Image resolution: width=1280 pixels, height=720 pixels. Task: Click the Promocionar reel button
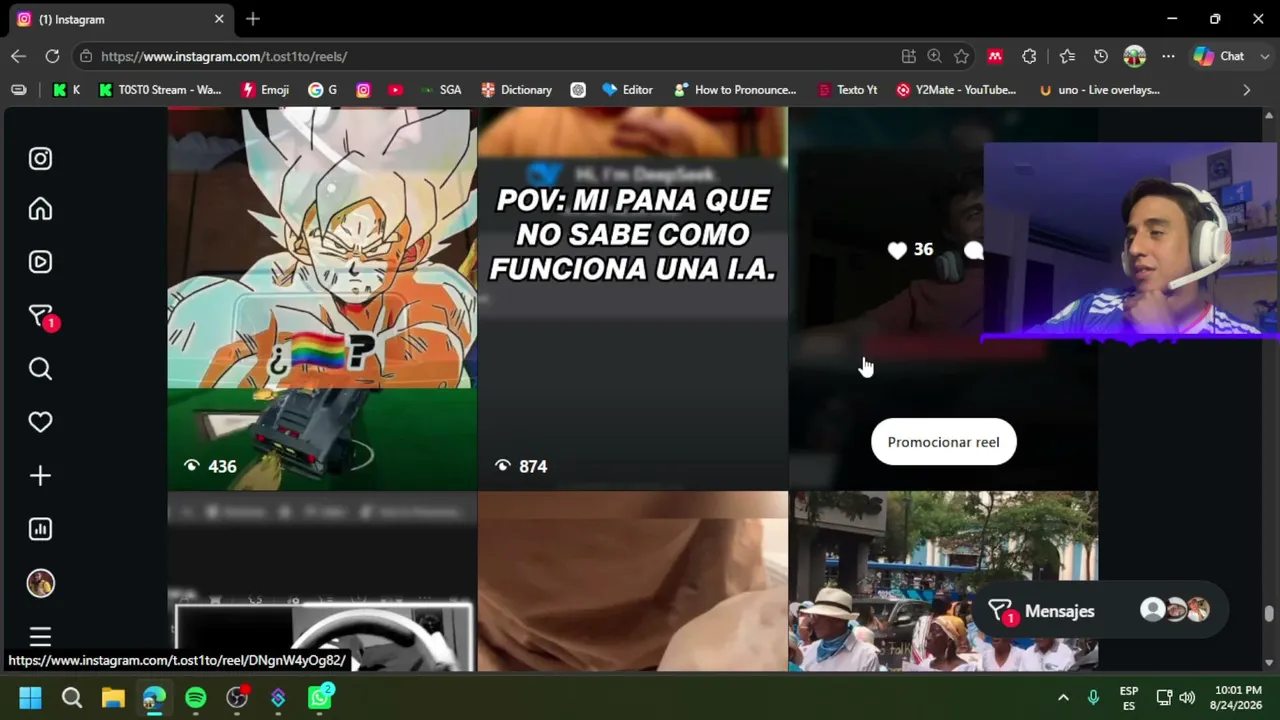[943, 442]
